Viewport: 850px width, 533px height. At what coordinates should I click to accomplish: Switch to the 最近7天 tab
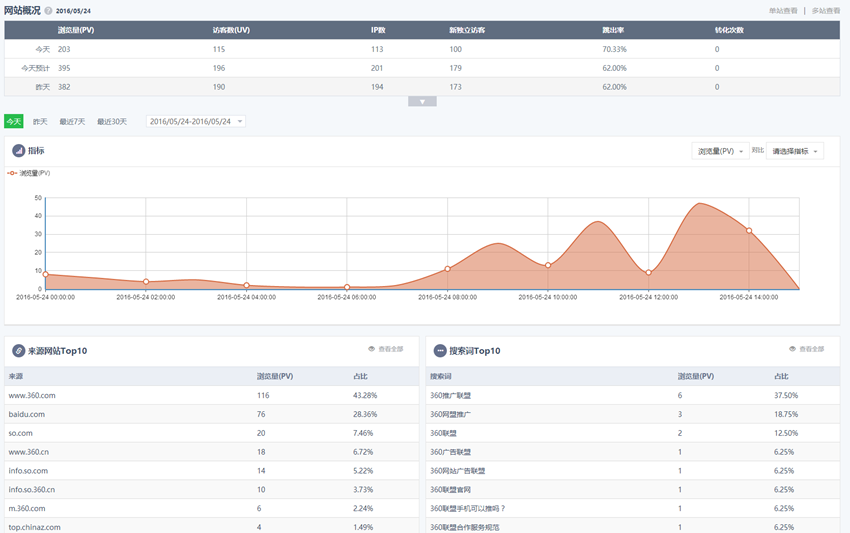pyautogui.click(x=72, y=121)
